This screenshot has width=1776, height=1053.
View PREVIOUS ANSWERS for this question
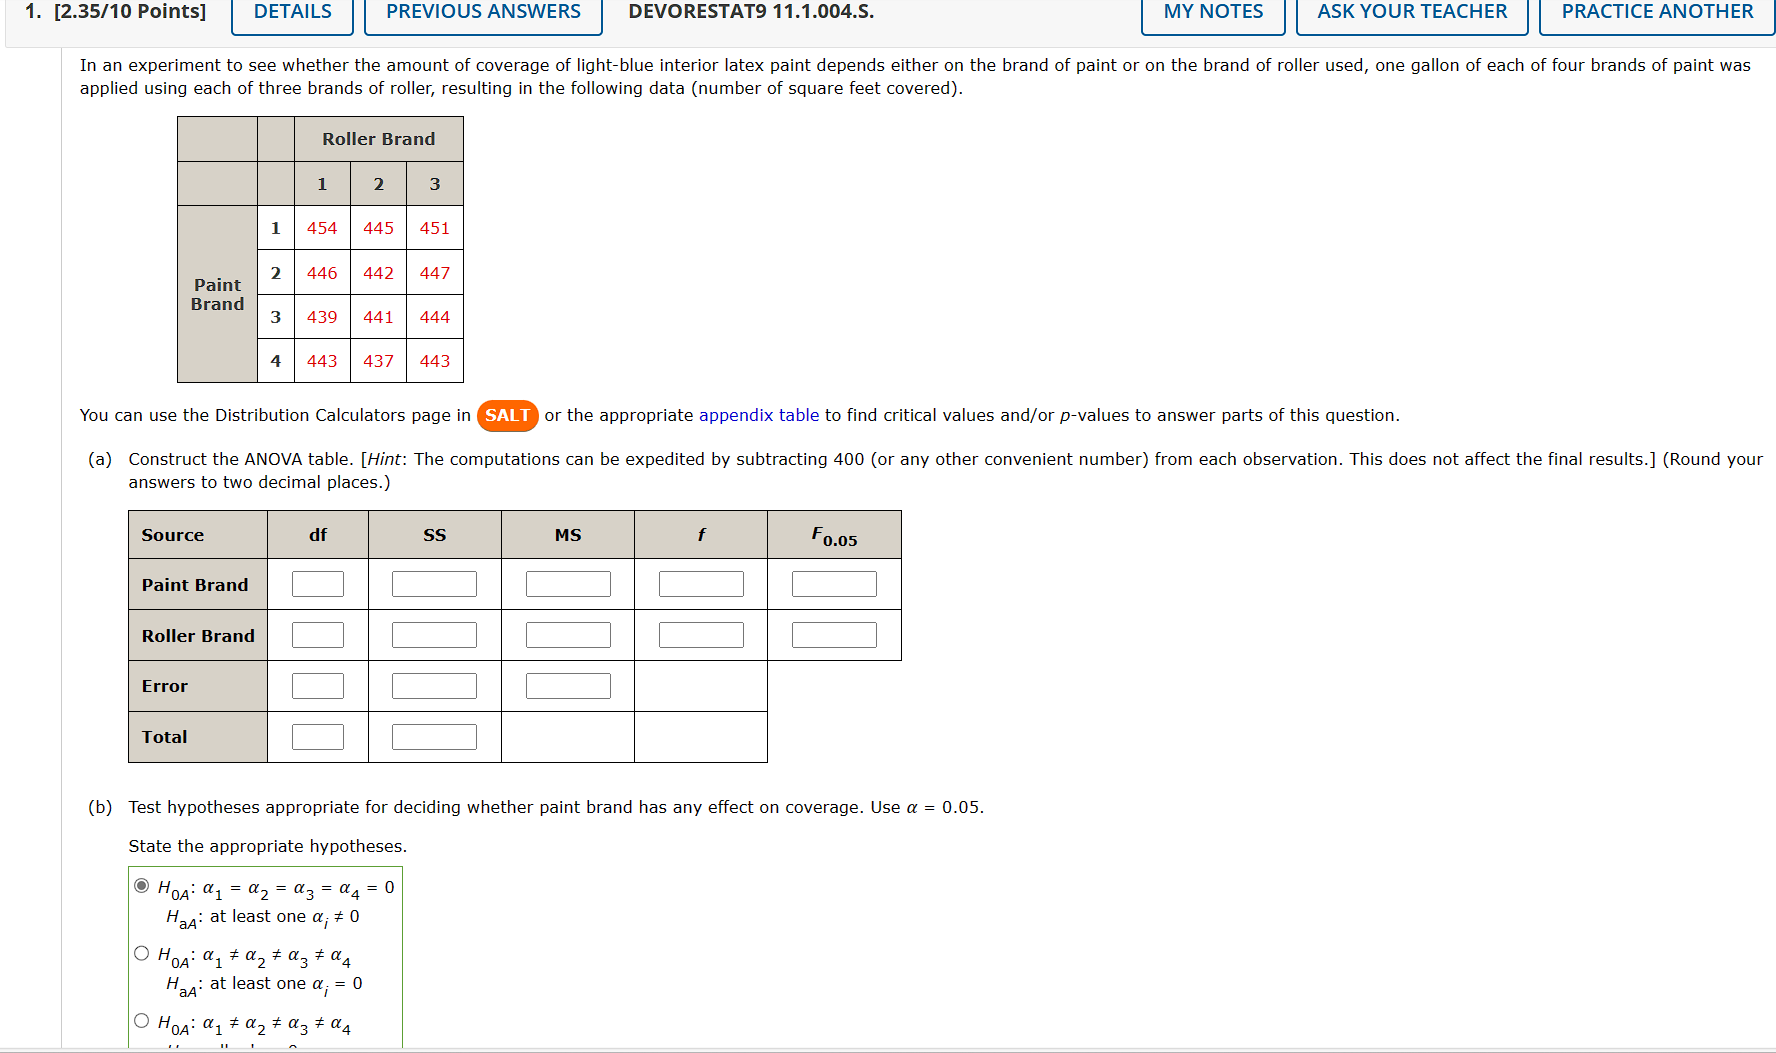(x=482, y=11)
